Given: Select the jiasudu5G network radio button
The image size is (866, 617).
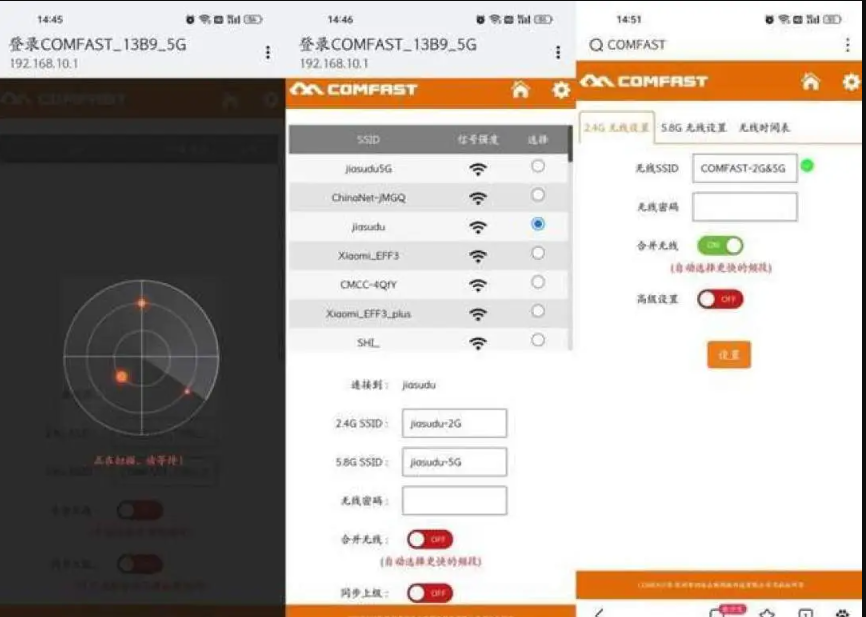Looking at the screenshot, I should [x=537, y=166].
